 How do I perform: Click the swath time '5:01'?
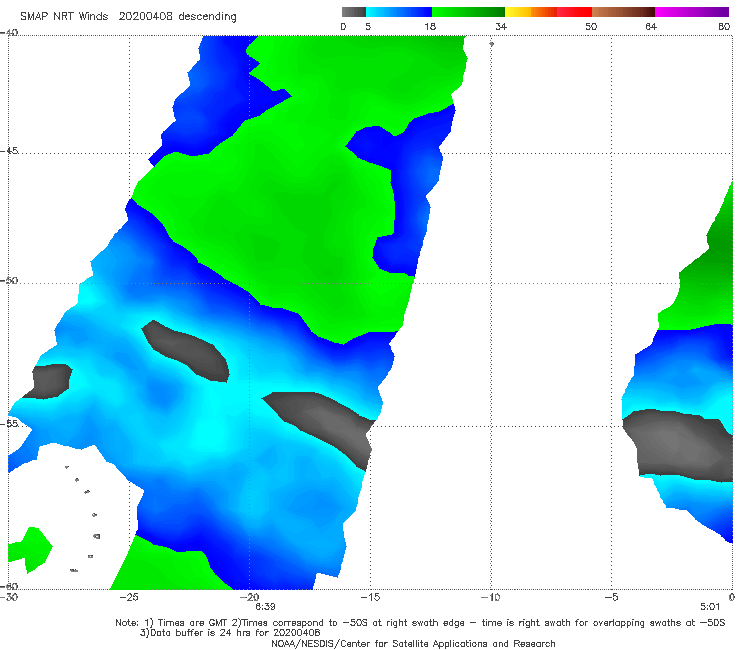[710, 607]
